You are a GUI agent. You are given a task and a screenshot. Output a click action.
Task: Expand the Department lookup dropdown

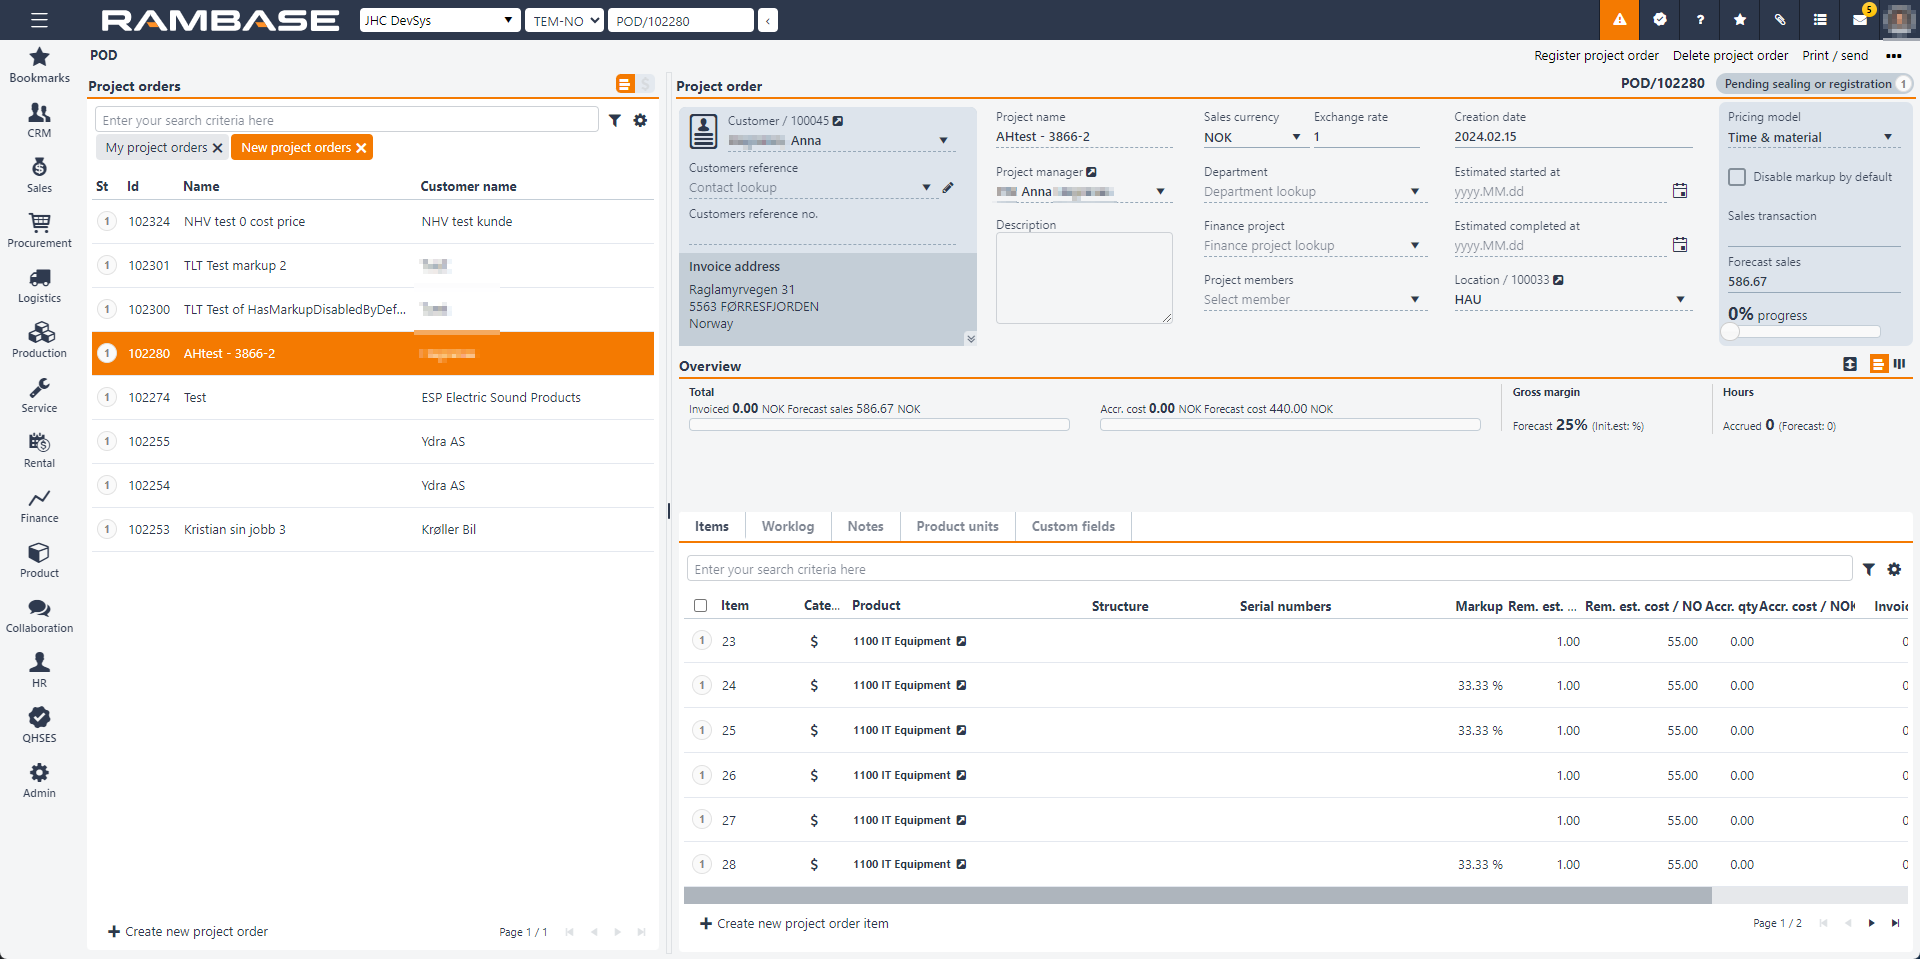click(x=1415, y=192)
